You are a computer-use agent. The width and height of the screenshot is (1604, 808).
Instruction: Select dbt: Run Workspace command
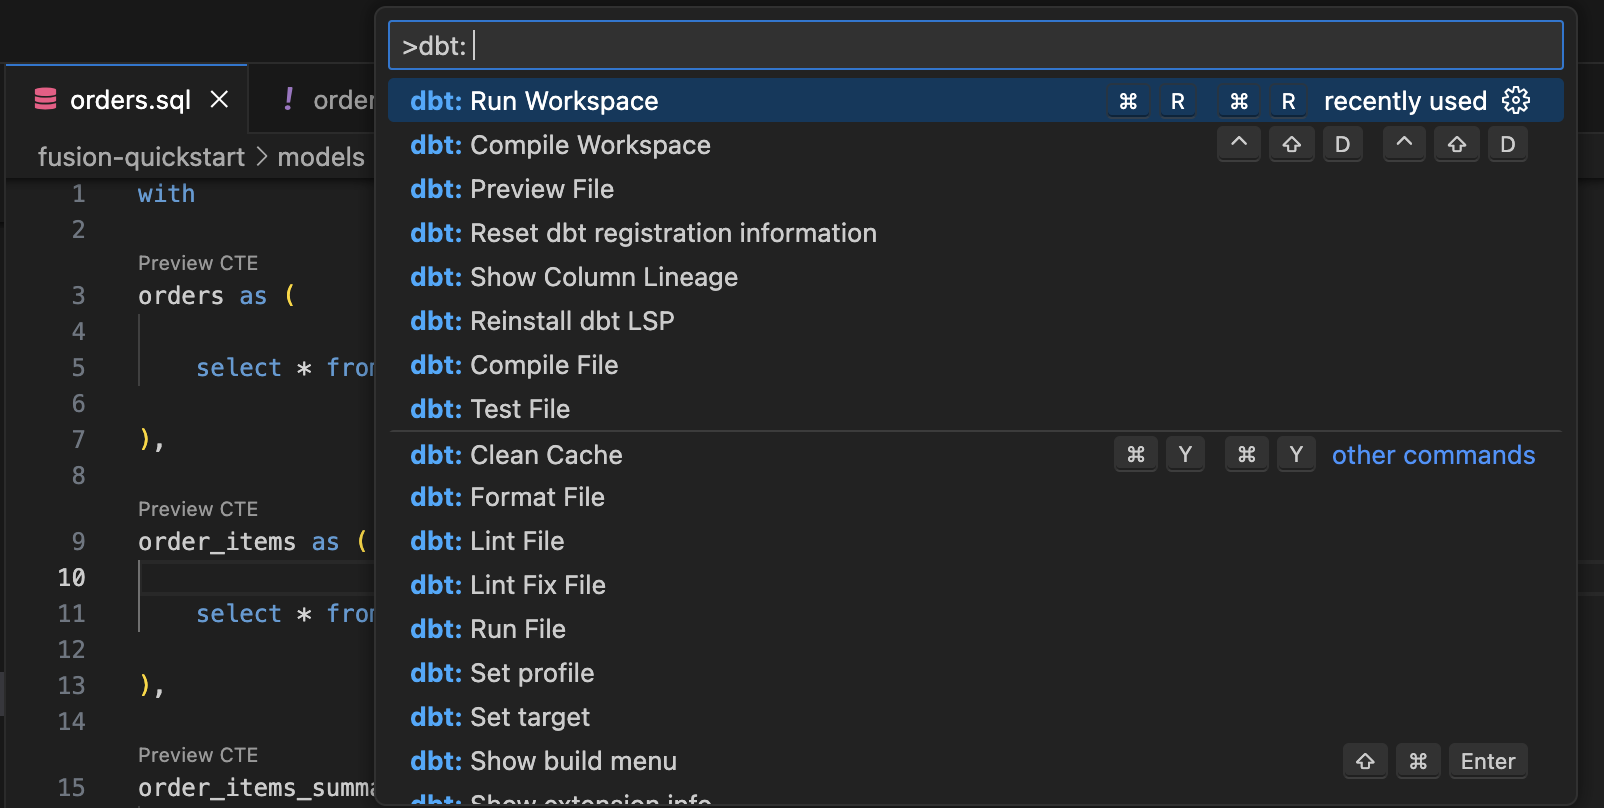coord(534,101)
